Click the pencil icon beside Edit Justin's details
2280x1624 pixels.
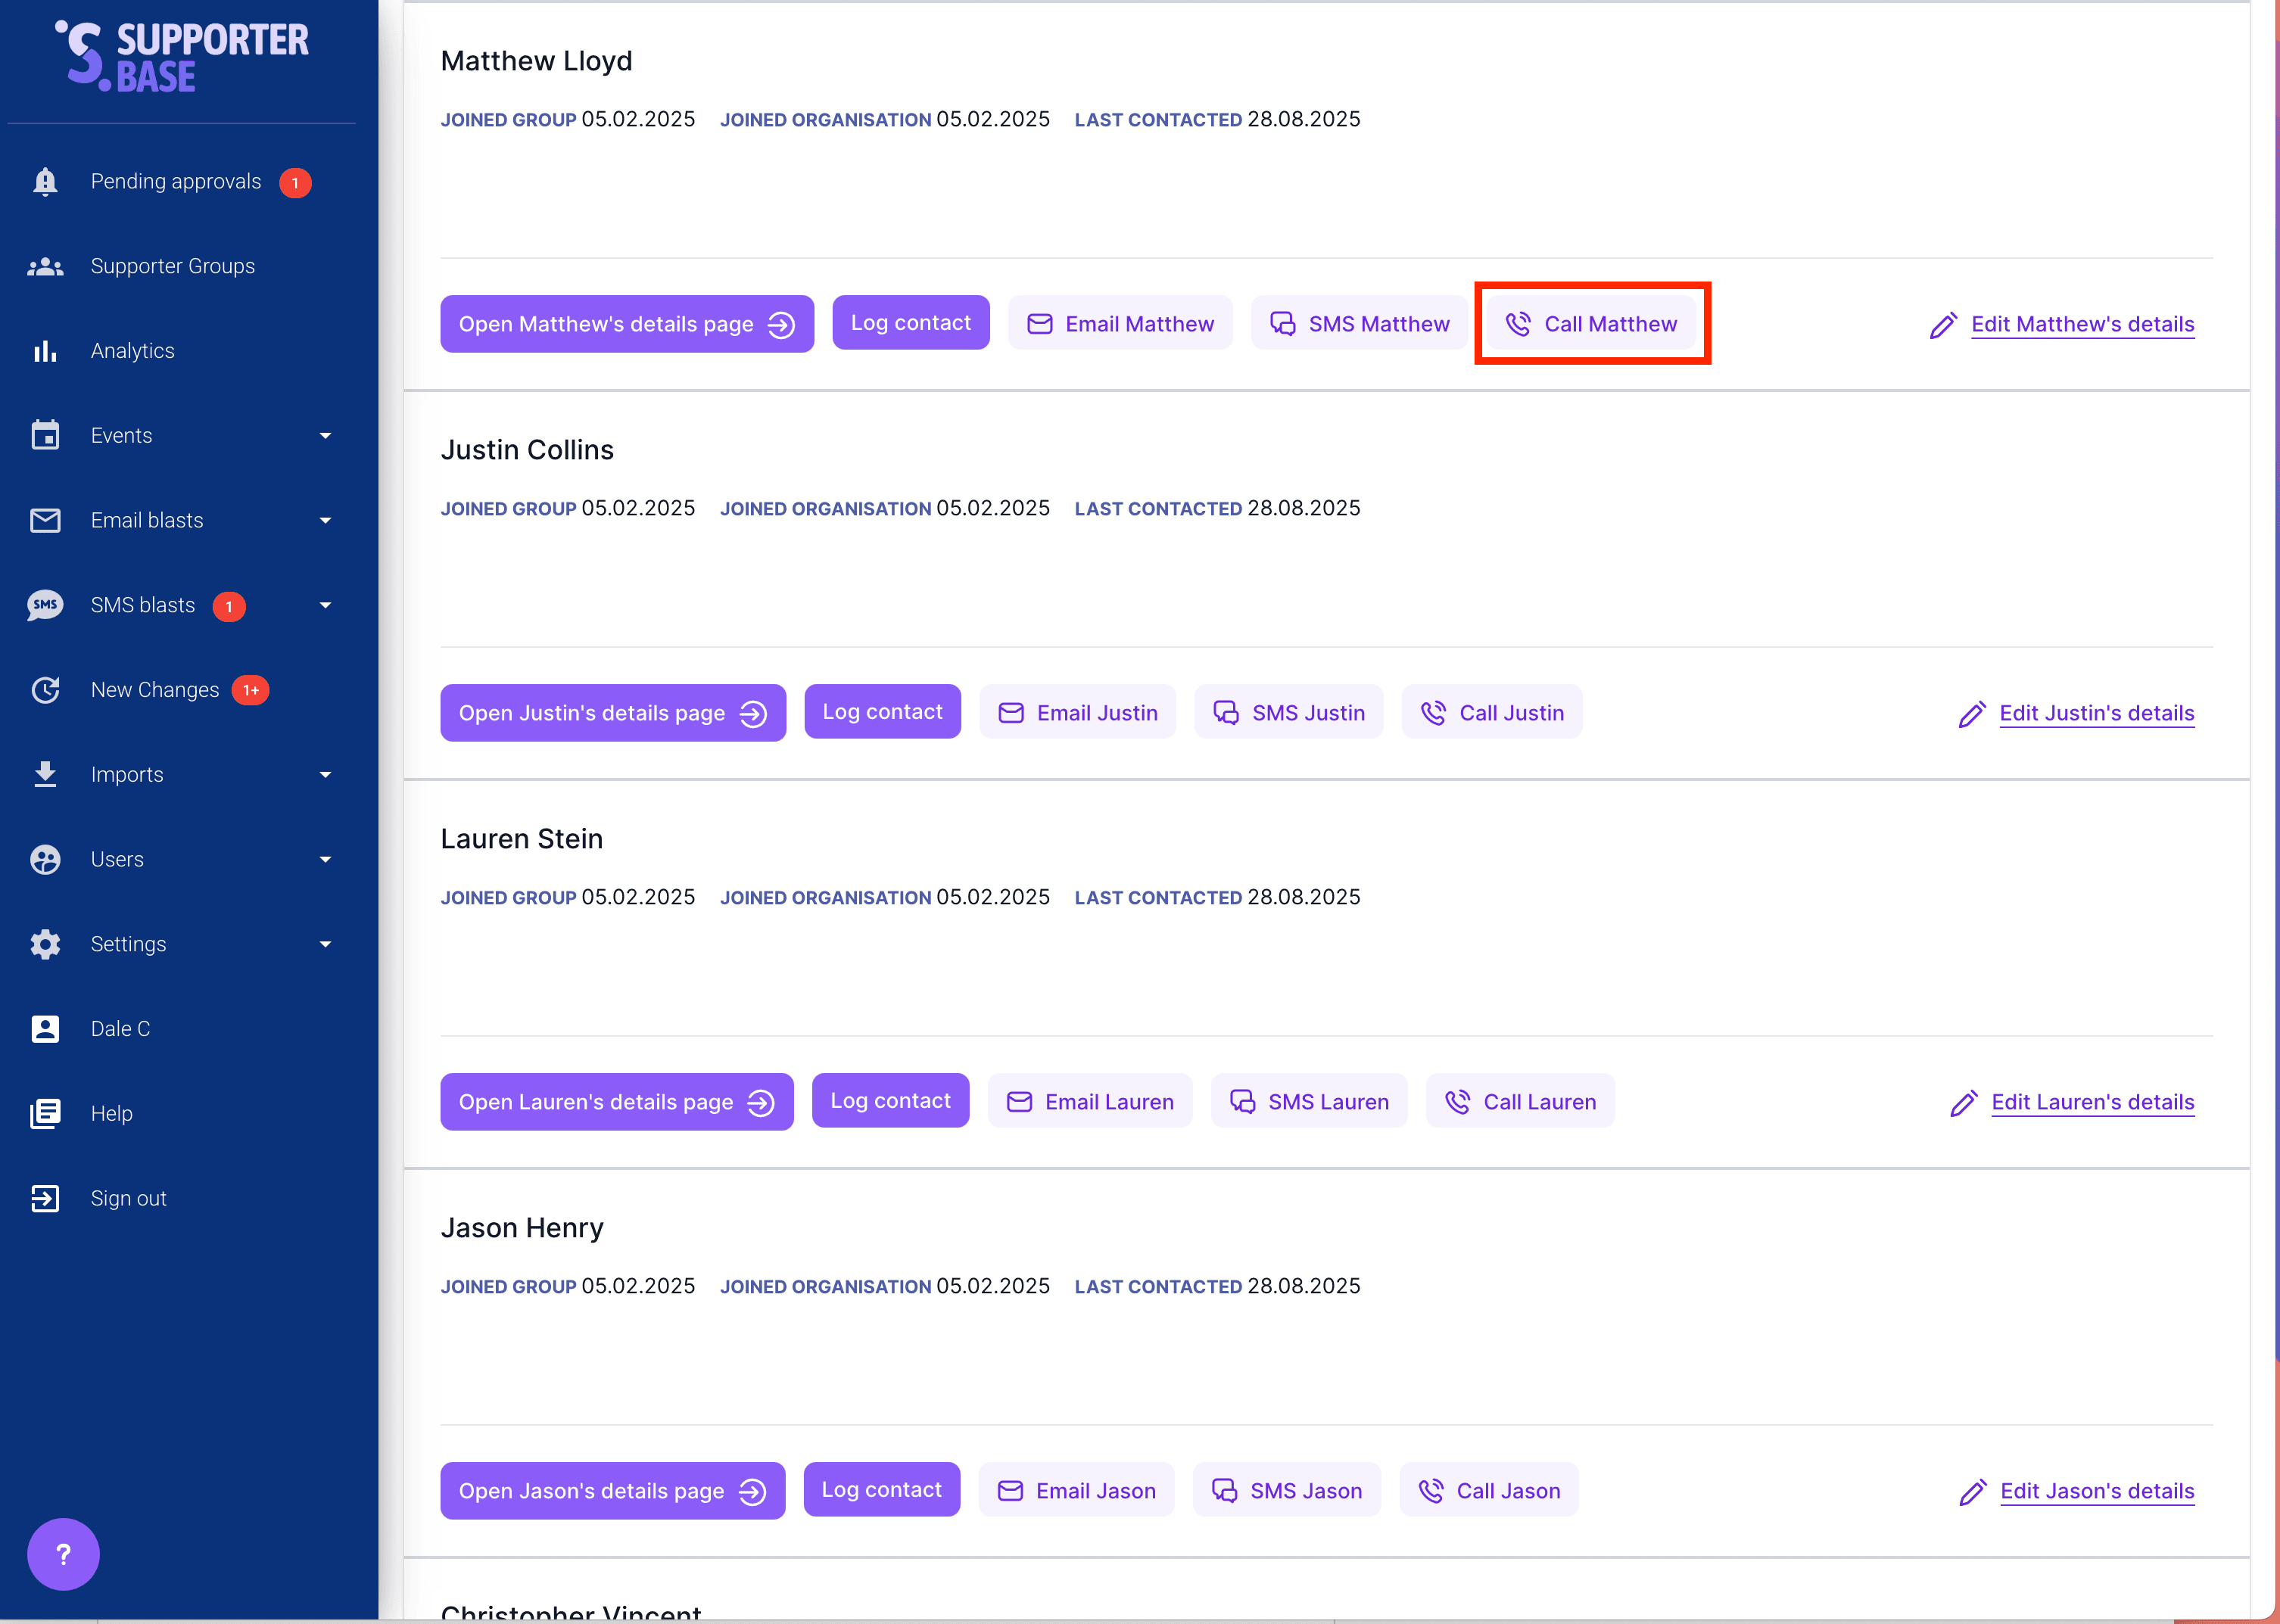(x=1971, y=714)
